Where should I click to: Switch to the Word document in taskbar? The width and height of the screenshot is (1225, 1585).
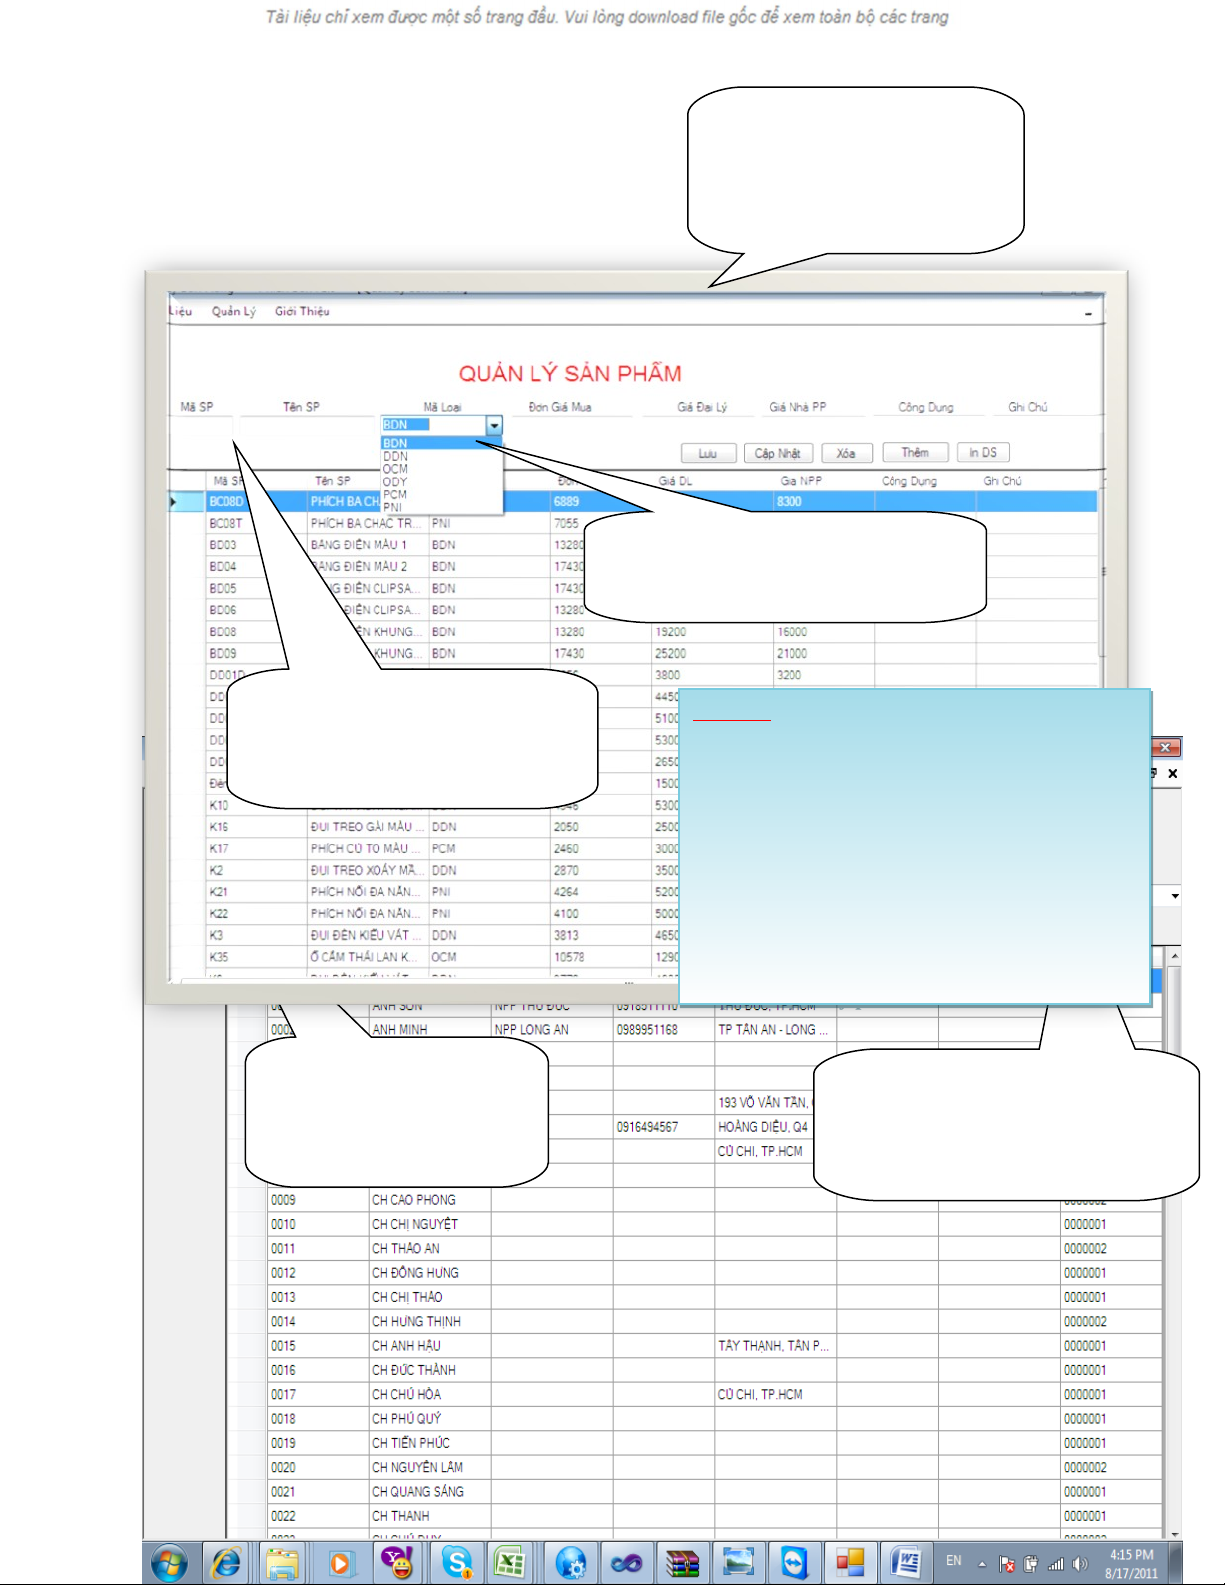(907, 1562)
